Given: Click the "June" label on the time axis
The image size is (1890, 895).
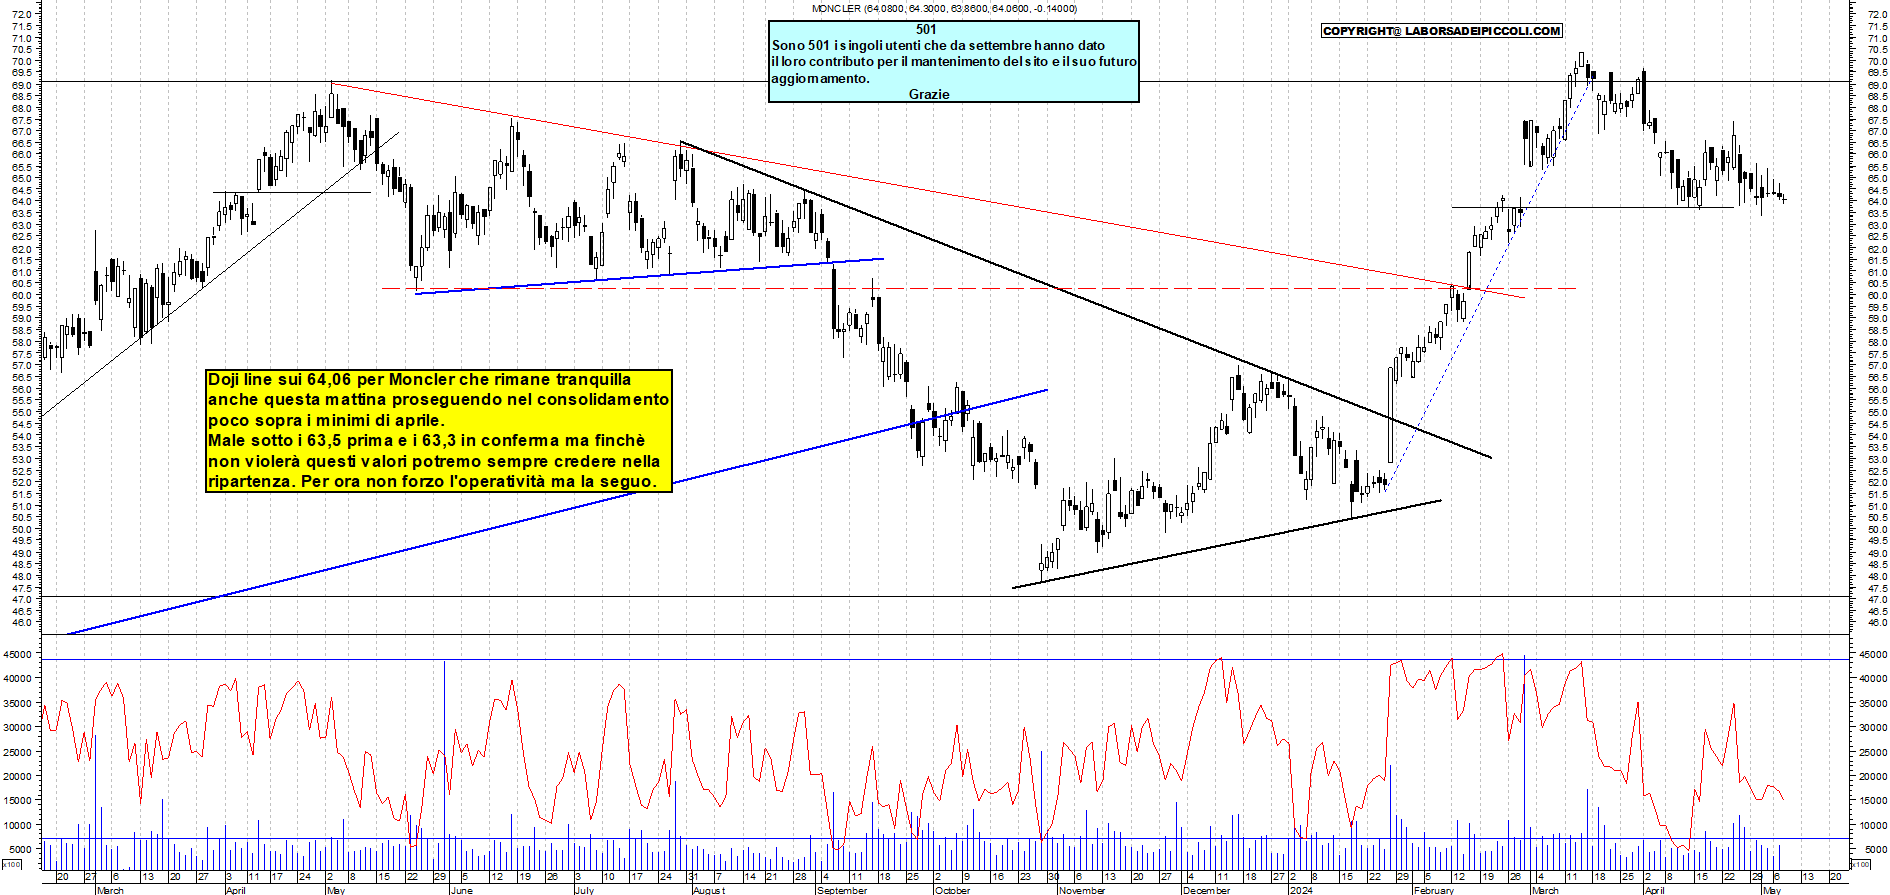Looking at the screenshot, I should (461, 890).
